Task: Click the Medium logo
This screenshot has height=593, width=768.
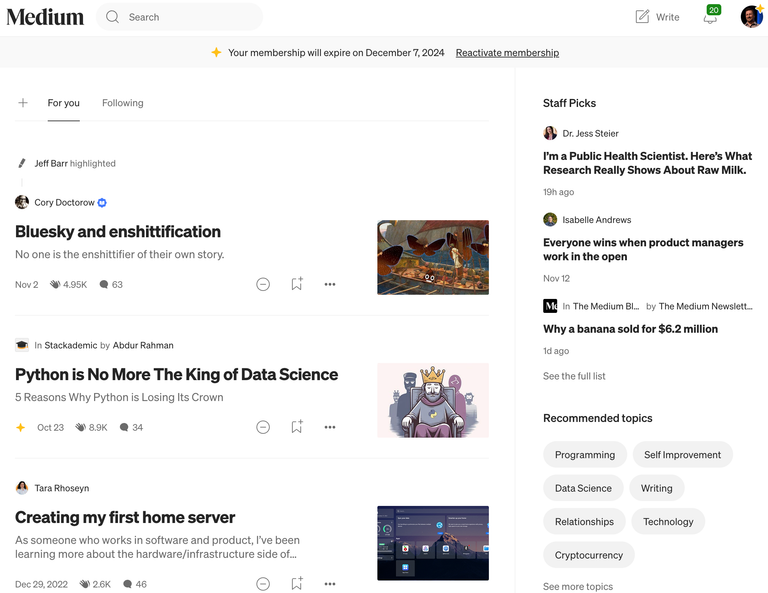Action: 45,17
